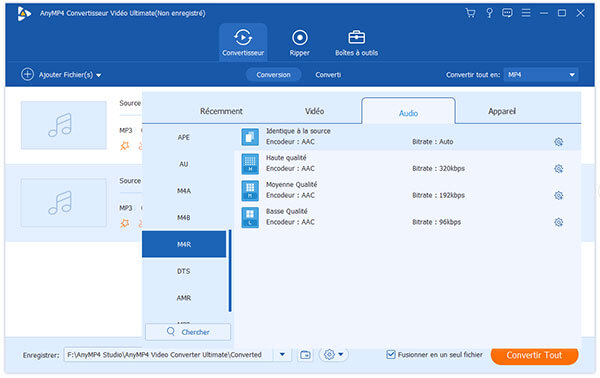Click the Convertir Tout button

pyautogui.click(x=534, y=355)
